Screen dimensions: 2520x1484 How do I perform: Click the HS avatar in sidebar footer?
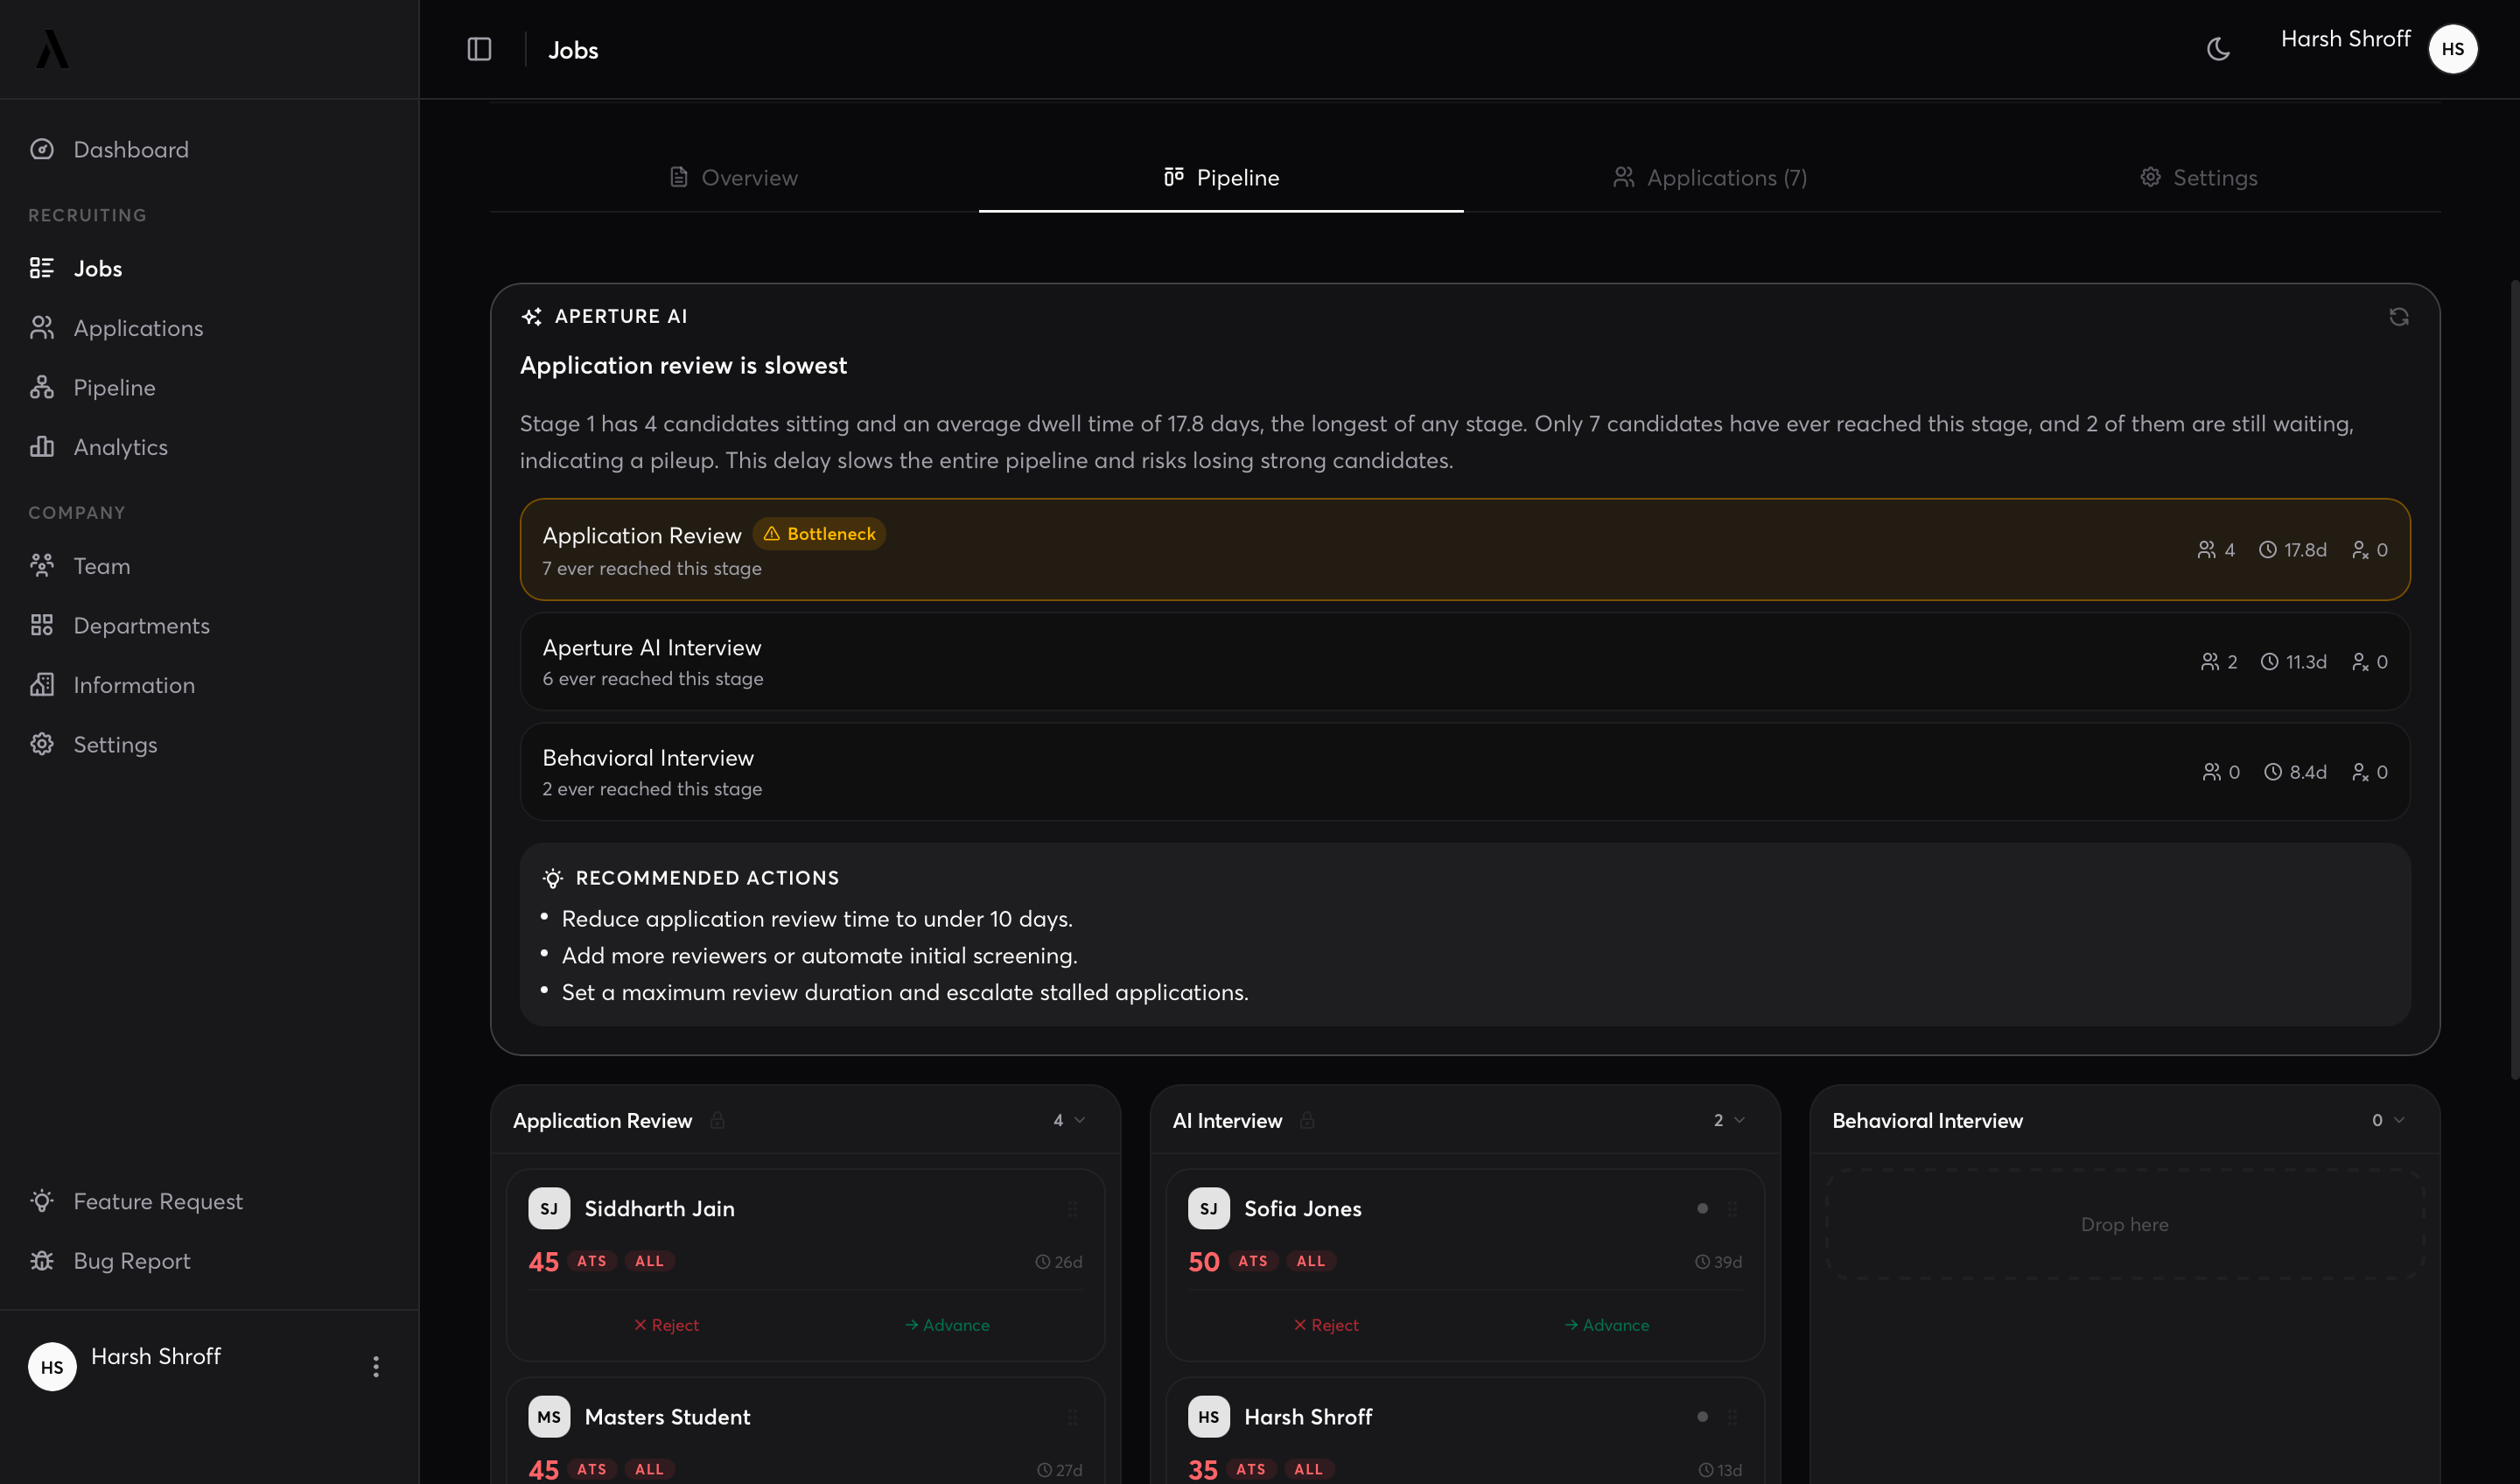tap(52, 1367)
